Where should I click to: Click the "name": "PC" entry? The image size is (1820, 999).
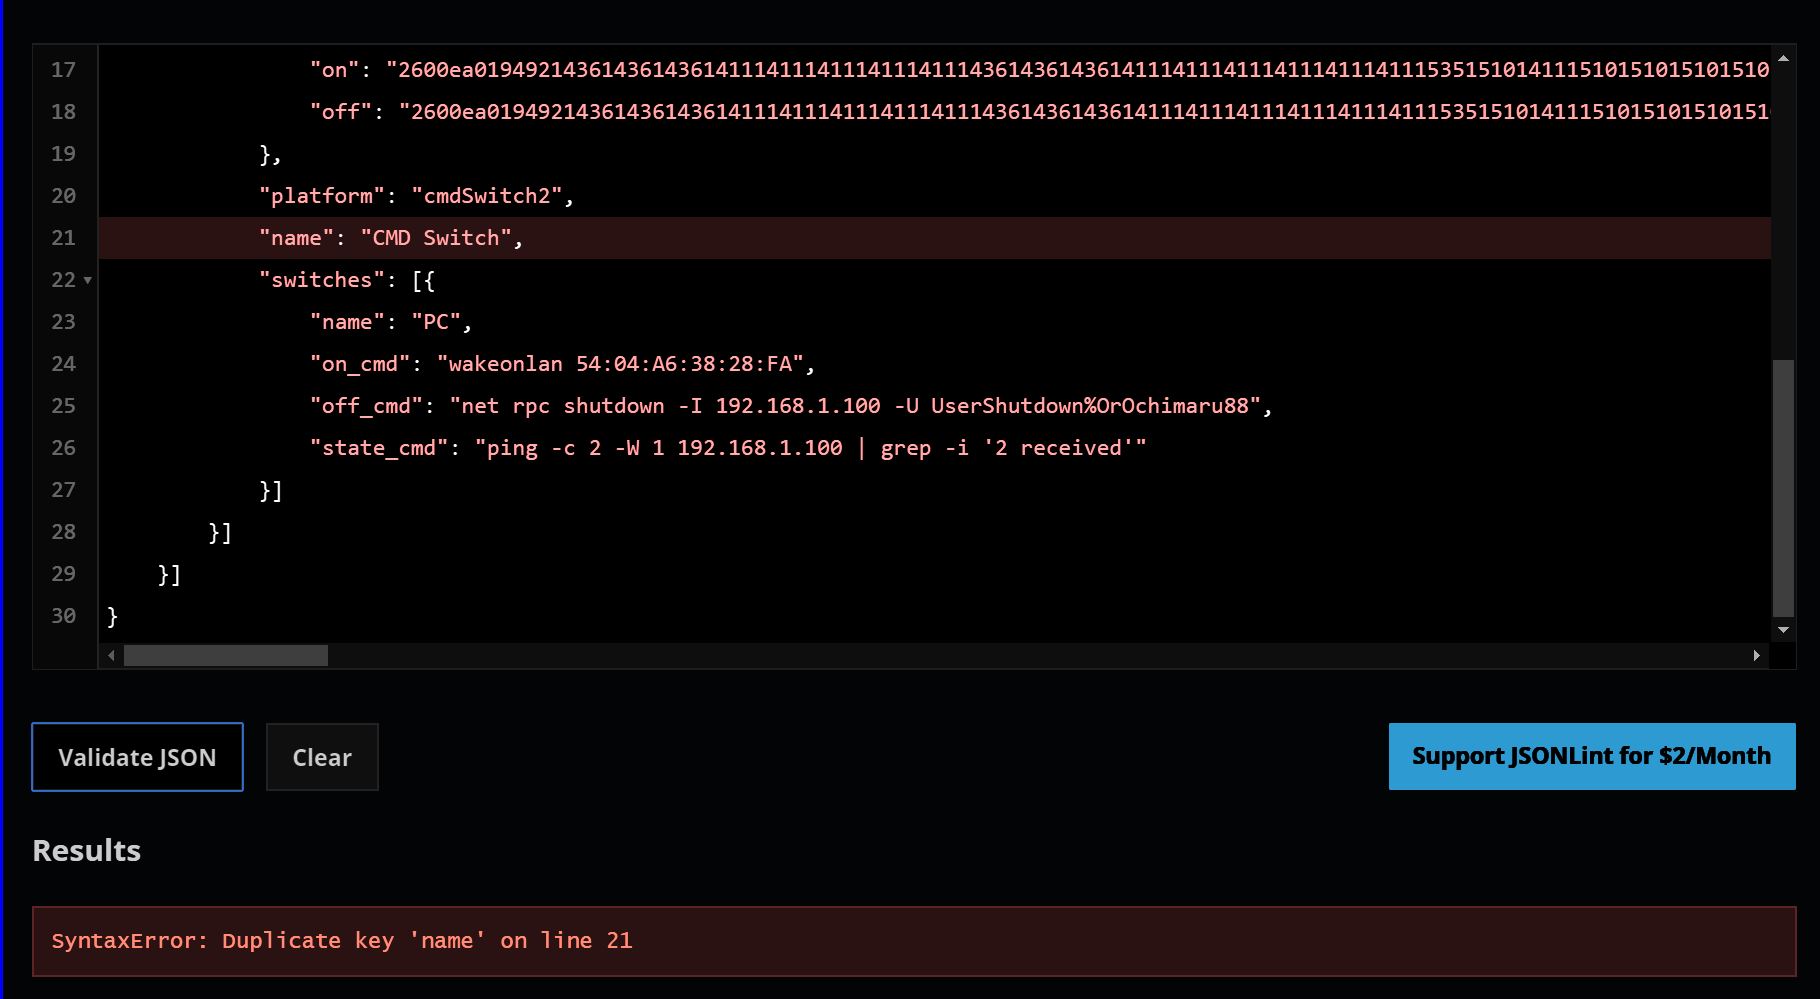point(390,322)
